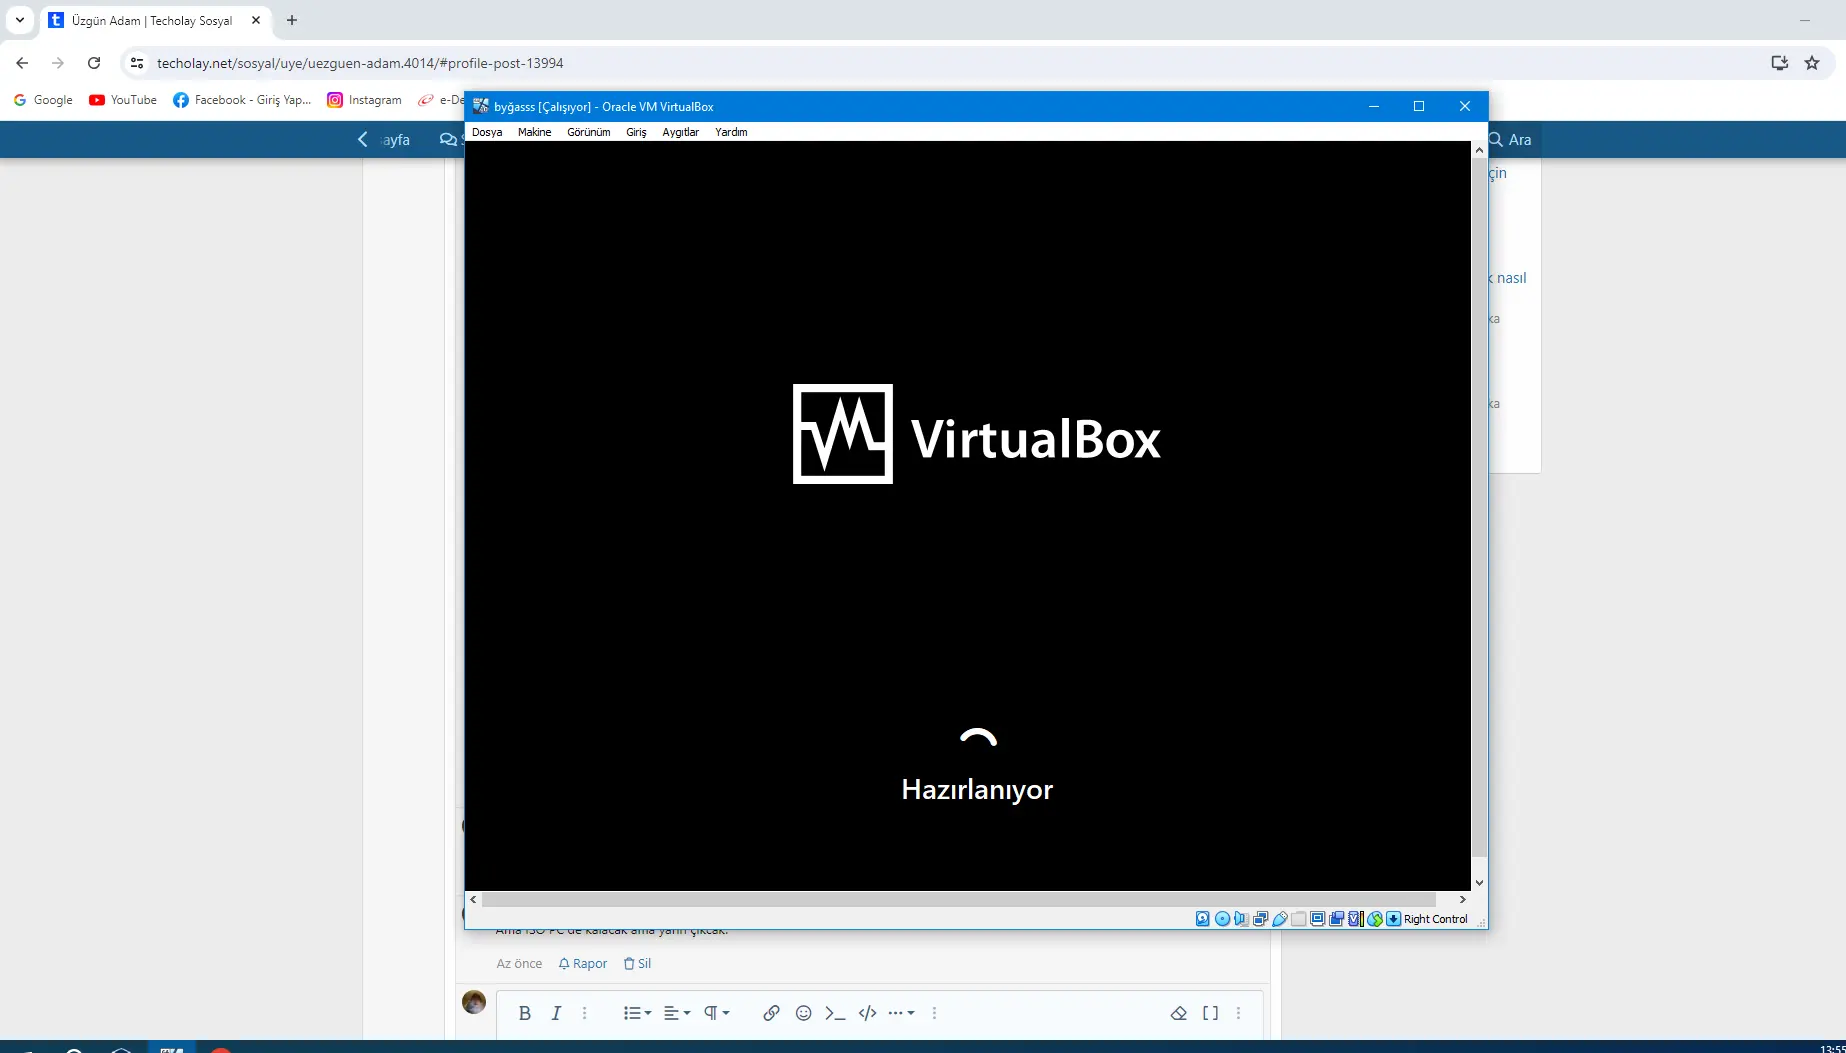This screenshot has width=1846, height=1053.
Task: Minimize the VirtualBox window
Action: 1373,106
